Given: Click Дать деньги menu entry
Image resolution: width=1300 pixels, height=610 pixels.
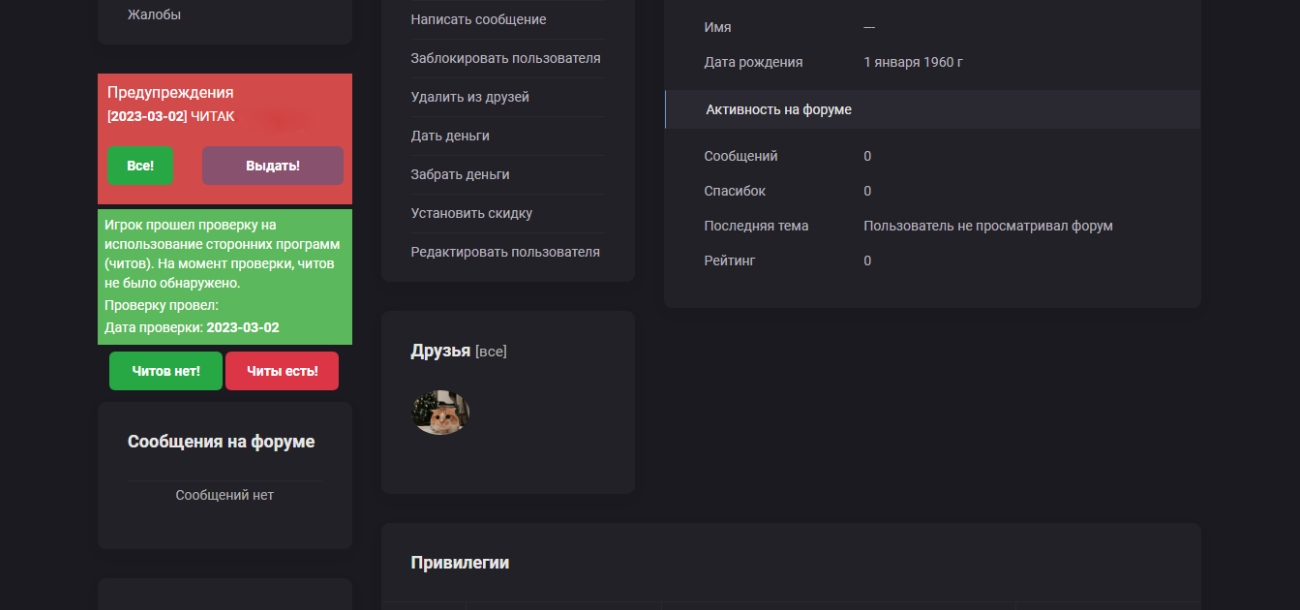Looking at the screenshot, I should (x=450, y=136).
